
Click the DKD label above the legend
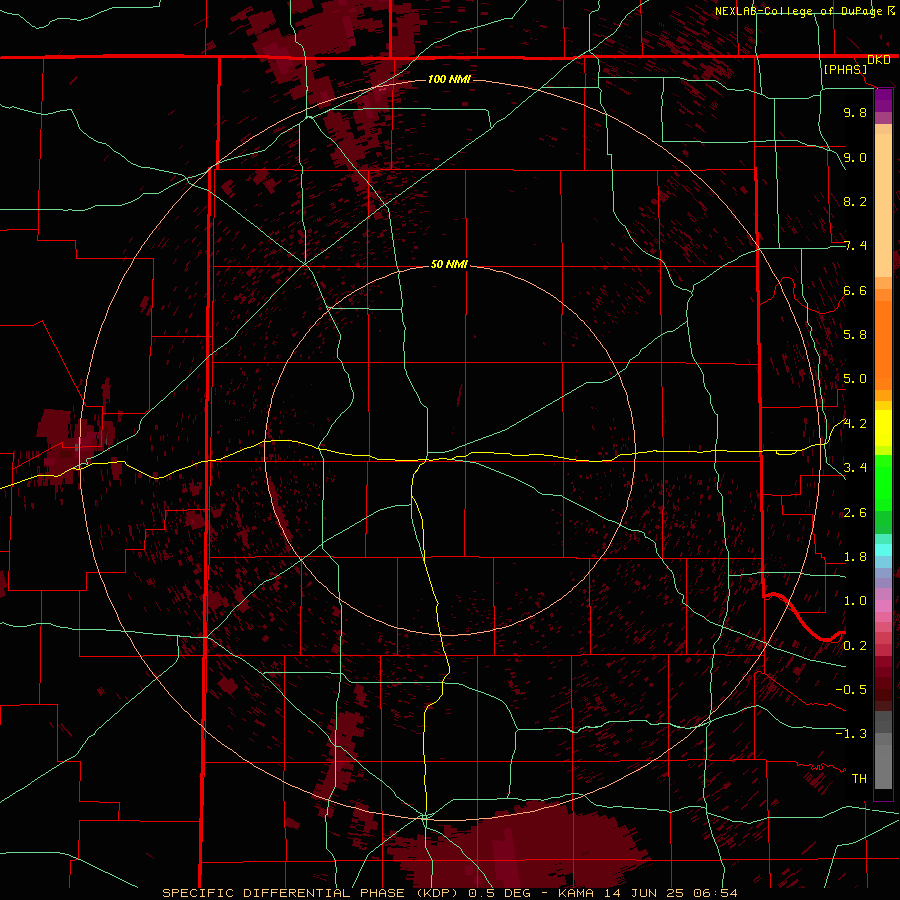879,60
